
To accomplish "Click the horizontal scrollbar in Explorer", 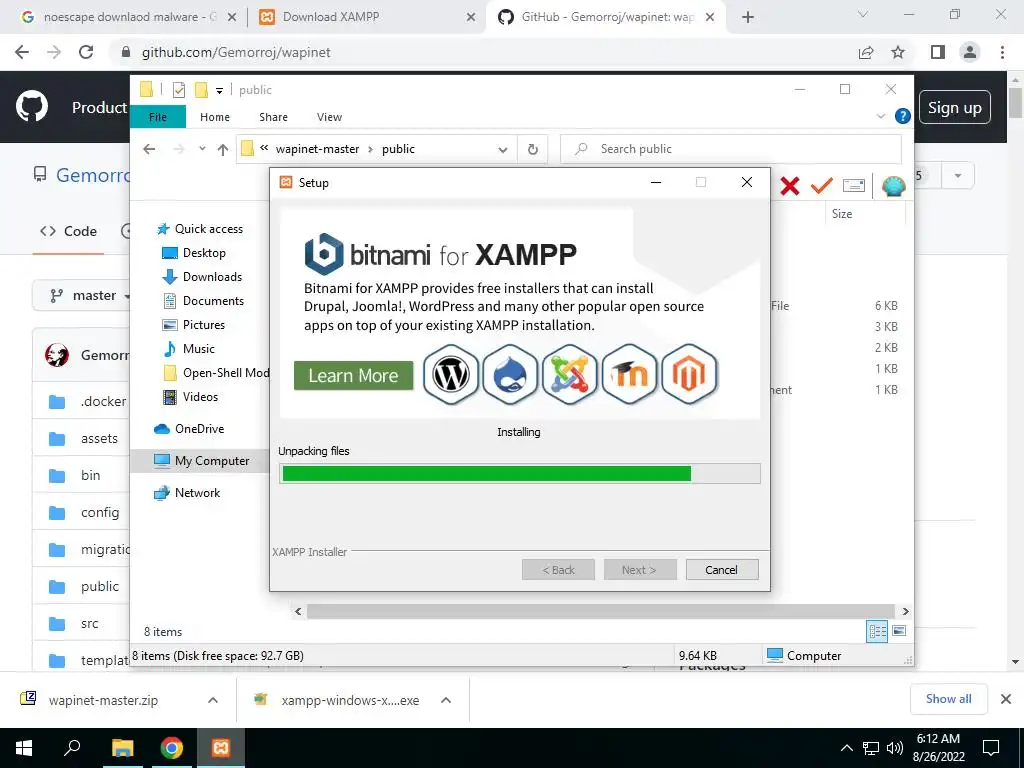I will click(601, 611).
